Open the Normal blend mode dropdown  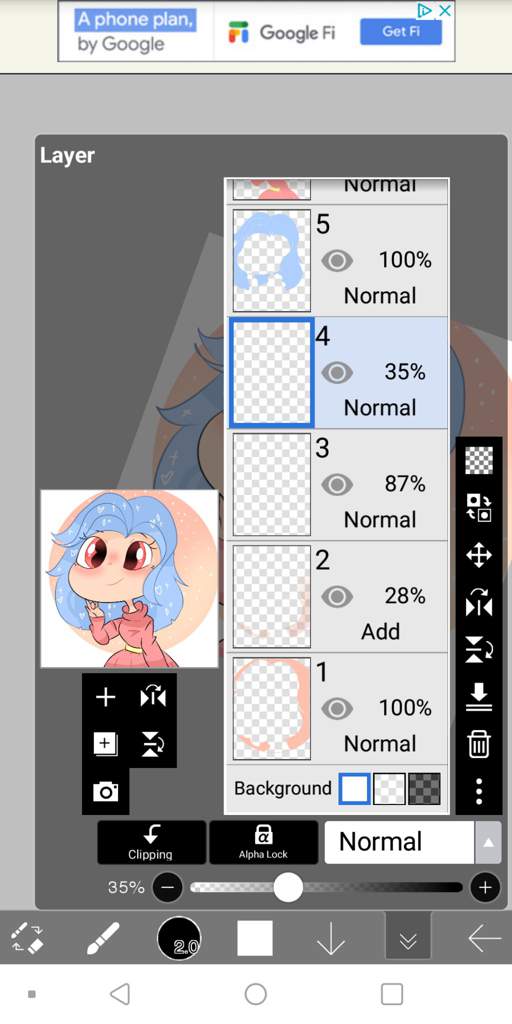(x=399, y=842)
